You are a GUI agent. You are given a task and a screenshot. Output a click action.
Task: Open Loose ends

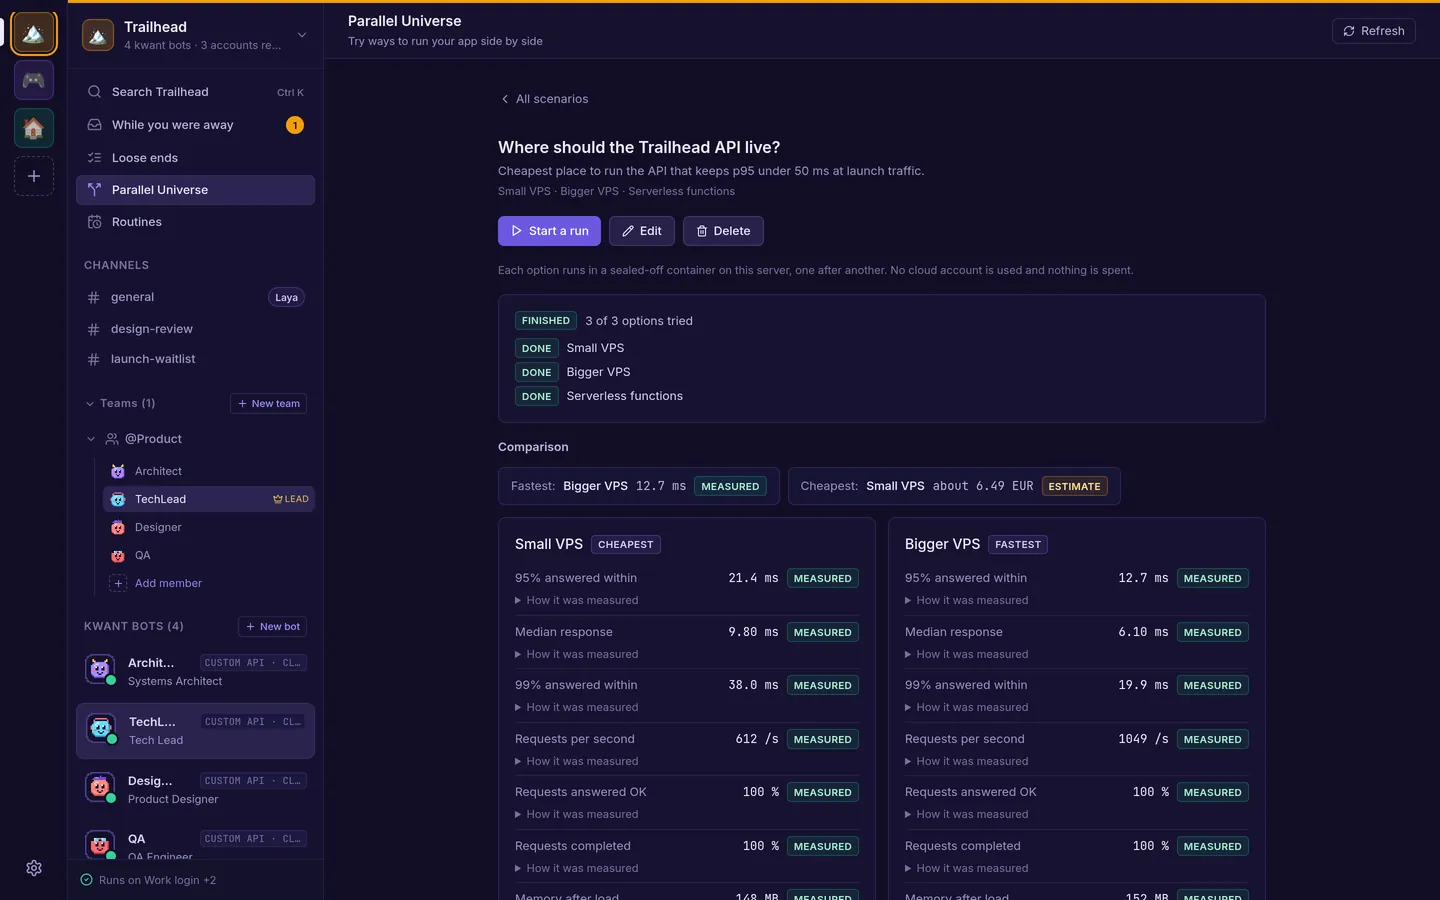coord(195,158)
